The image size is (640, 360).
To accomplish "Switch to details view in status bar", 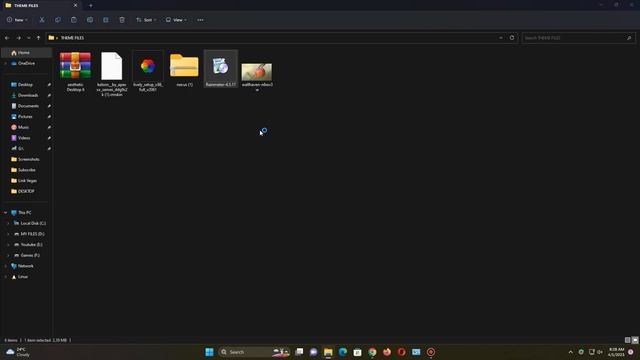I will (x=627, y=340).
